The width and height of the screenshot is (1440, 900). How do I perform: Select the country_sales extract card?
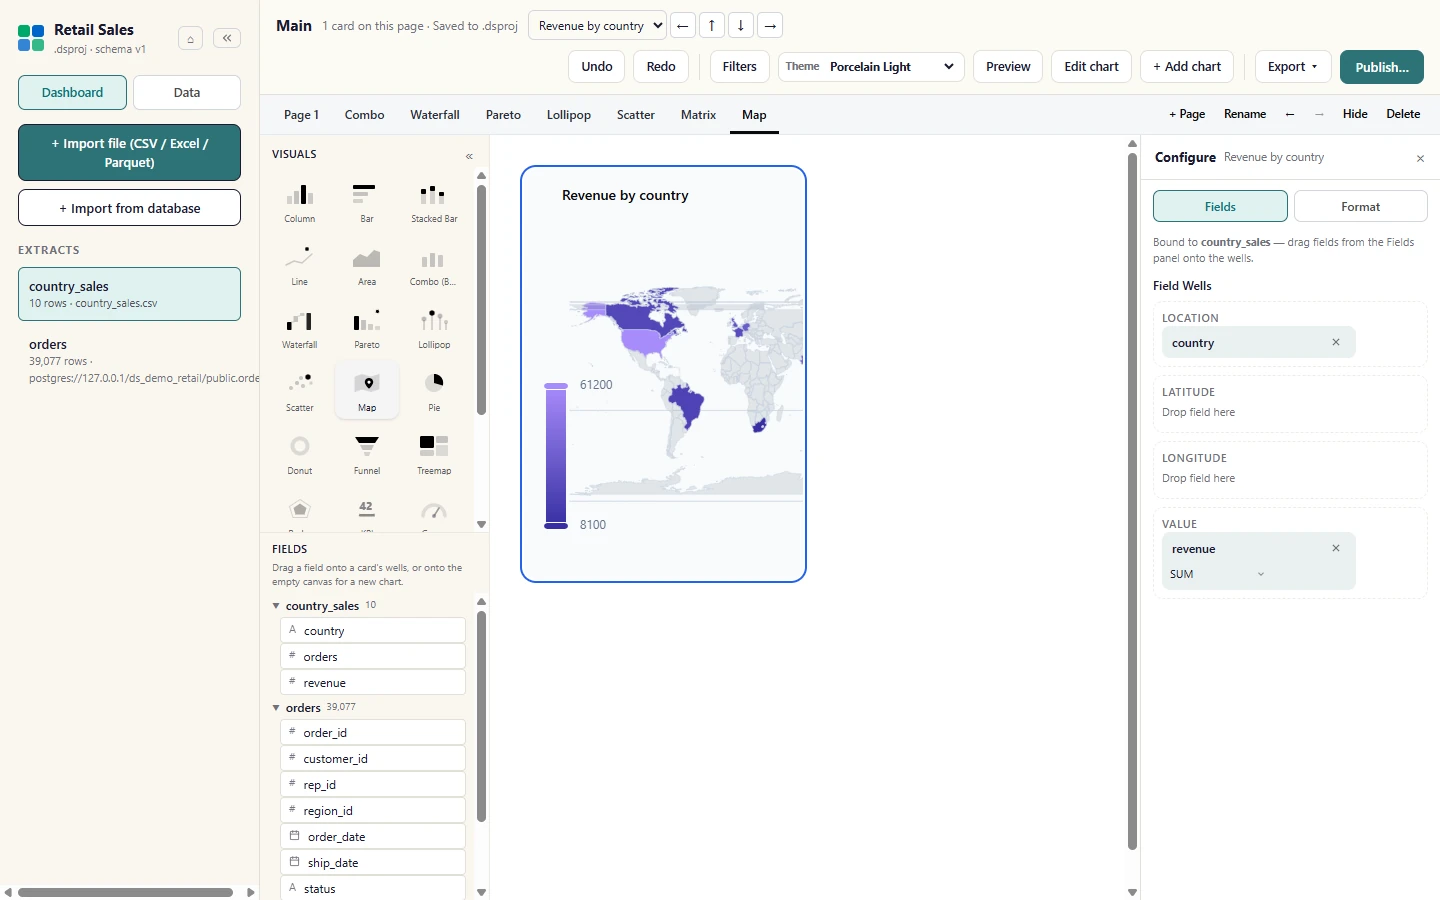tap(129, 294)
